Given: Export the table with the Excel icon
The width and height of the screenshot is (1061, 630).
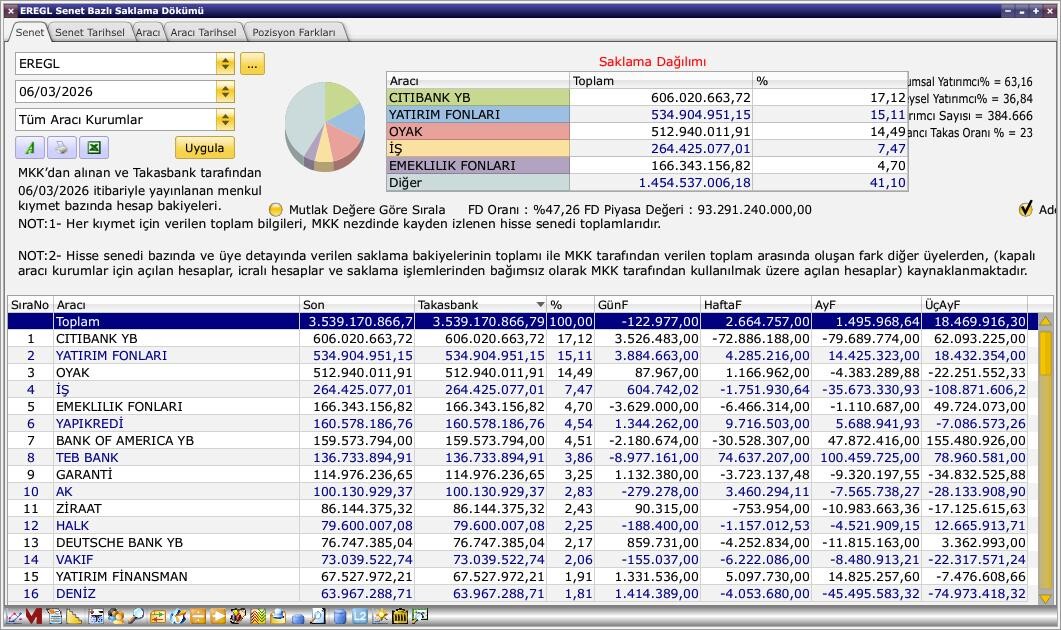Looking at the screenshot, I should pos(93,148).
